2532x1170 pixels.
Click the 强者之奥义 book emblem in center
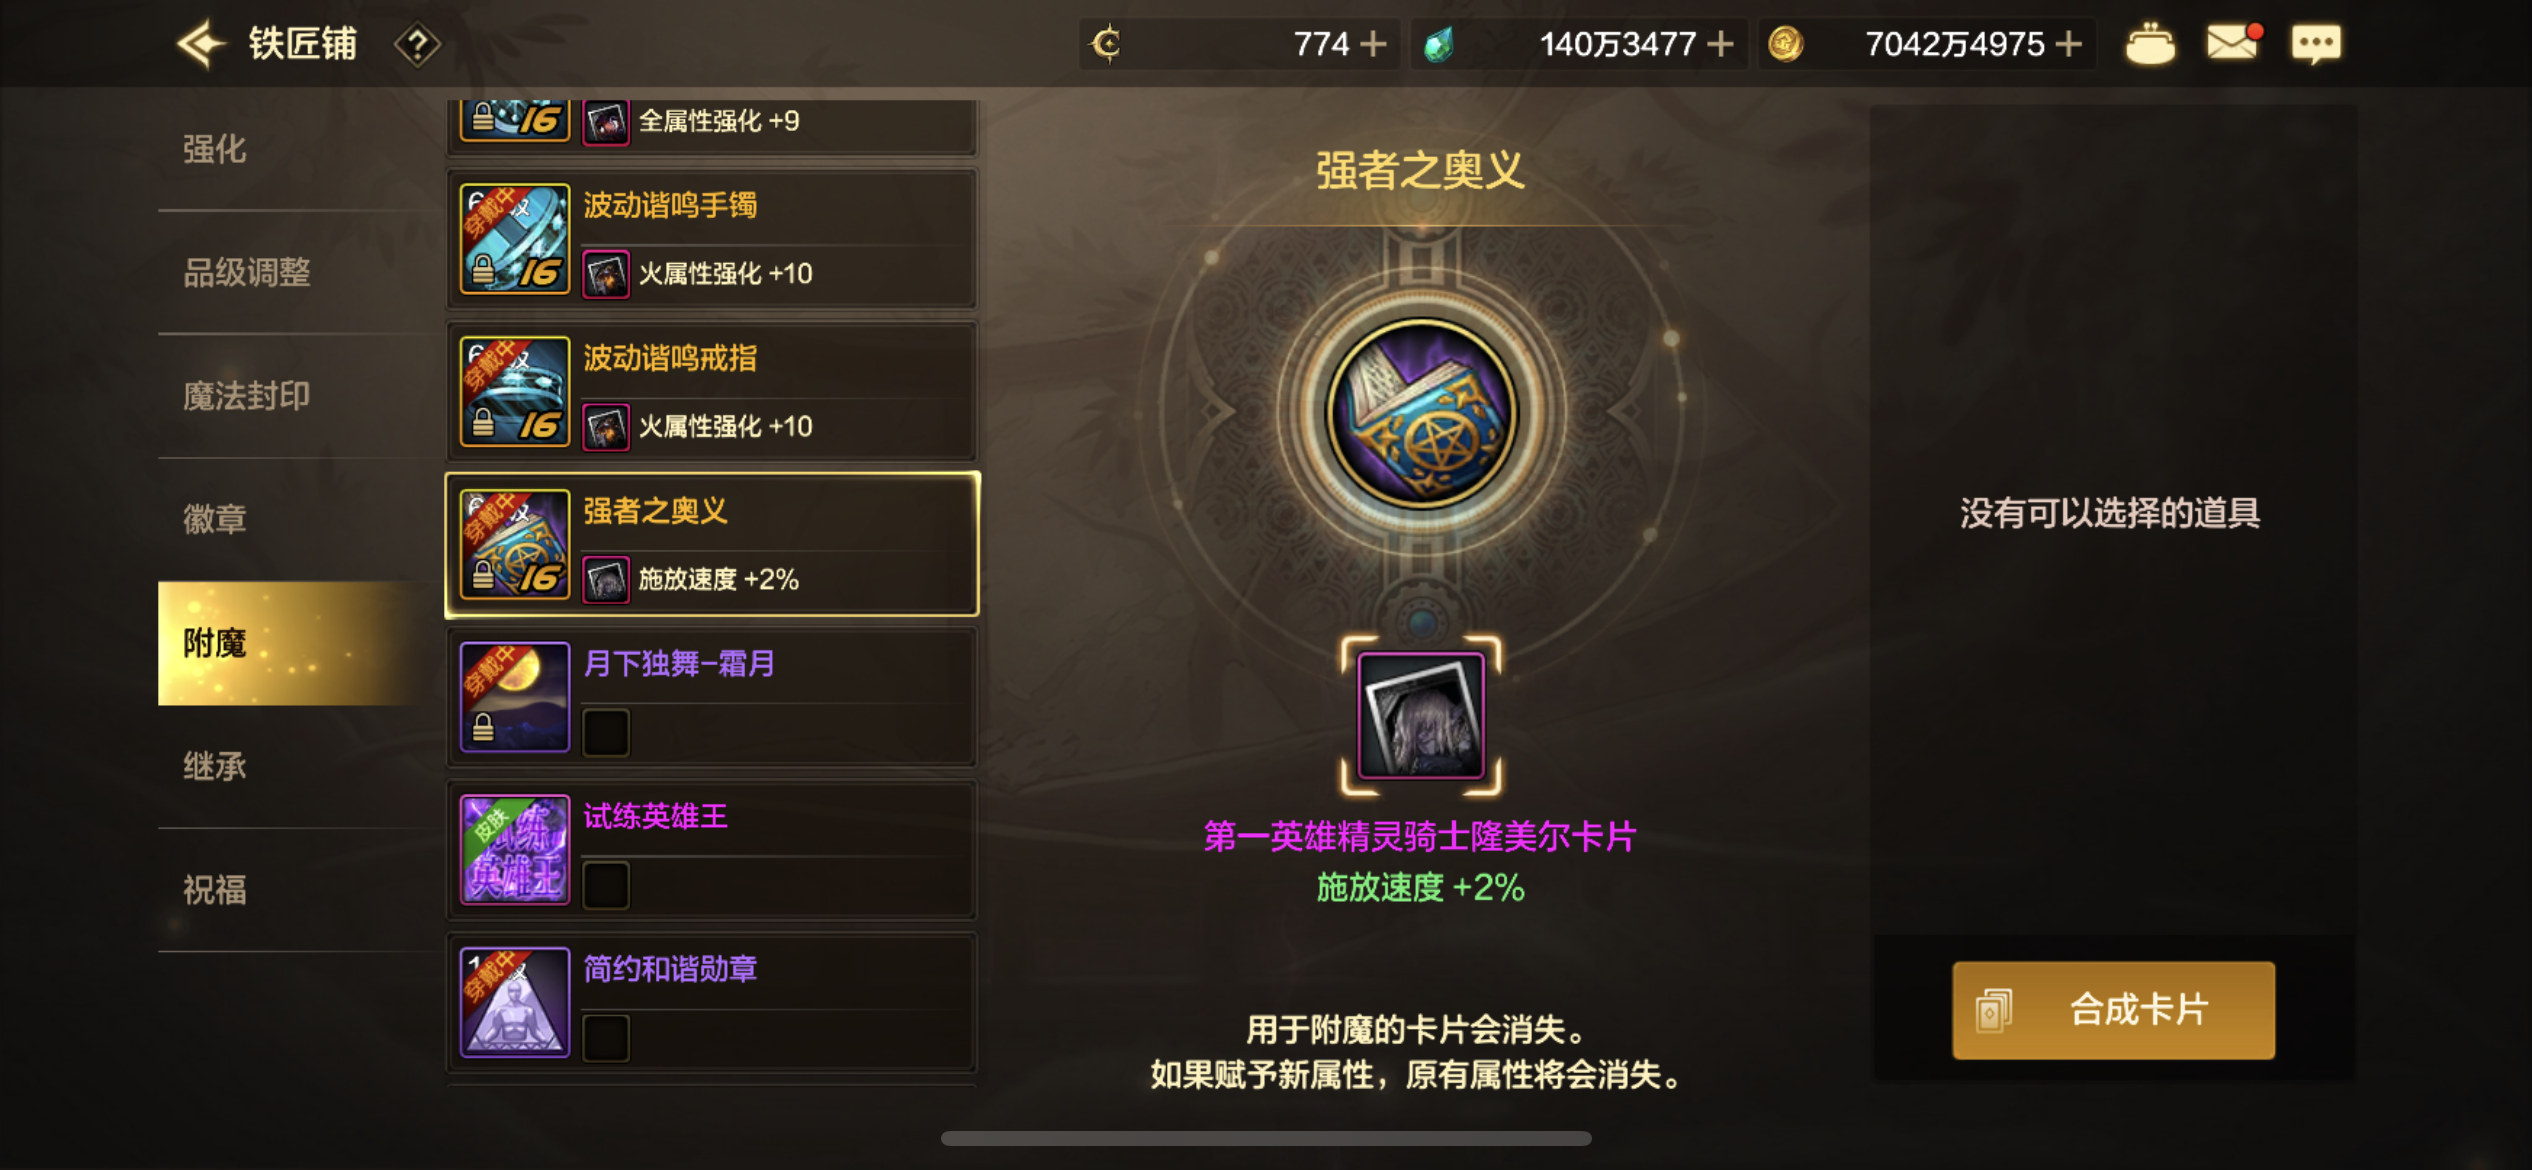click(1421, 413)
